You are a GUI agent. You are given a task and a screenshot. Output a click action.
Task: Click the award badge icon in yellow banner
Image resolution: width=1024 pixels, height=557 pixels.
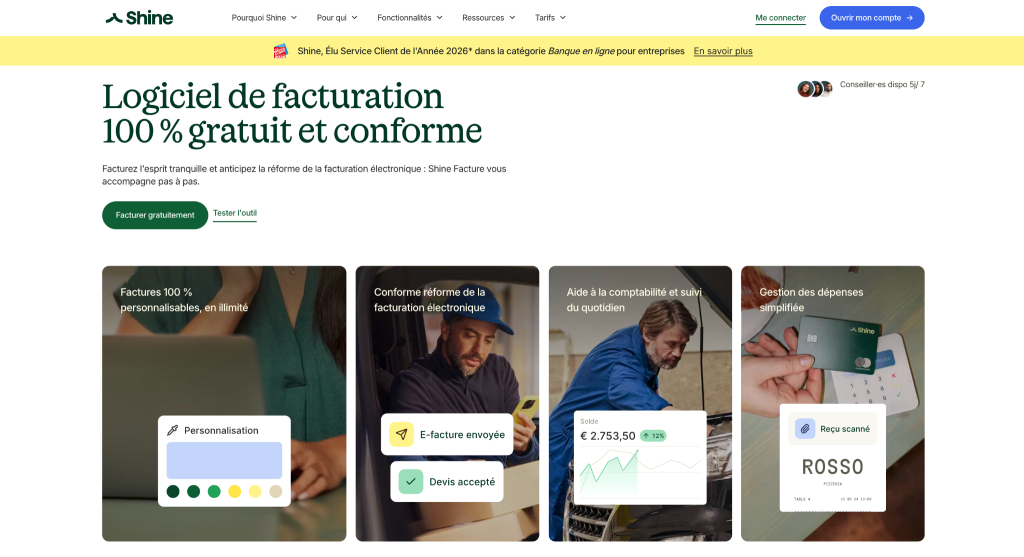click(281, 51)
